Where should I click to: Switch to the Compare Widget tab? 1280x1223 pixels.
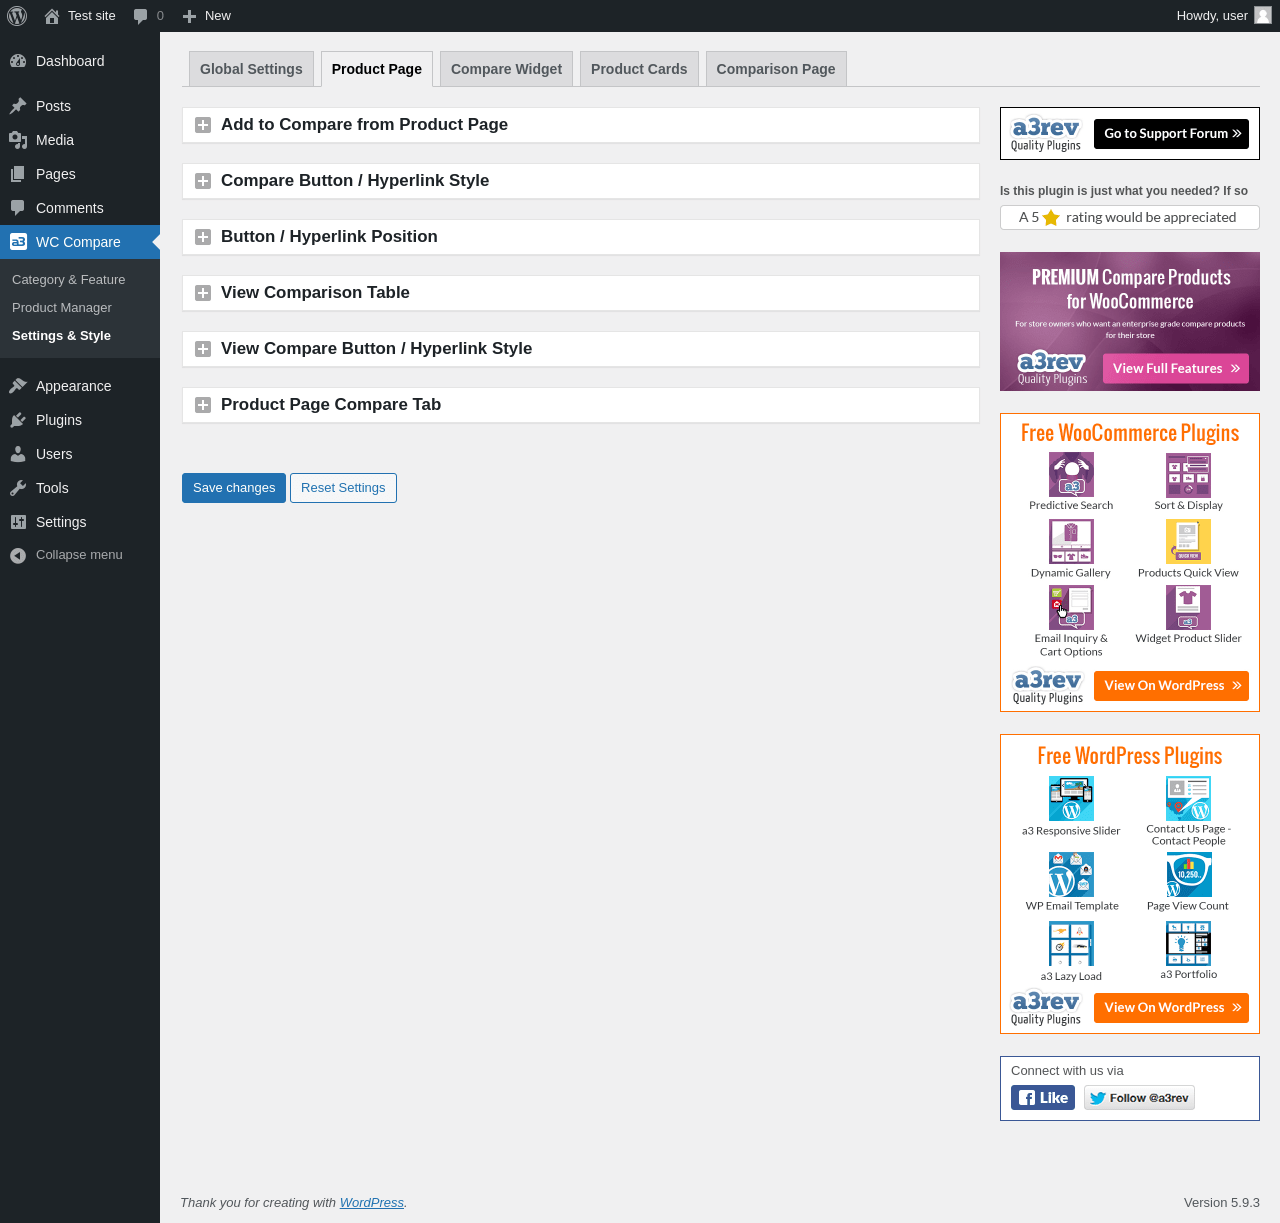(506, 69)
